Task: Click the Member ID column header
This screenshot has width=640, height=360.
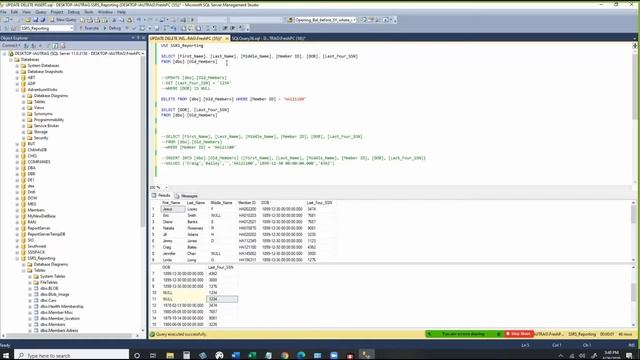Action: (x=247, y=203)
